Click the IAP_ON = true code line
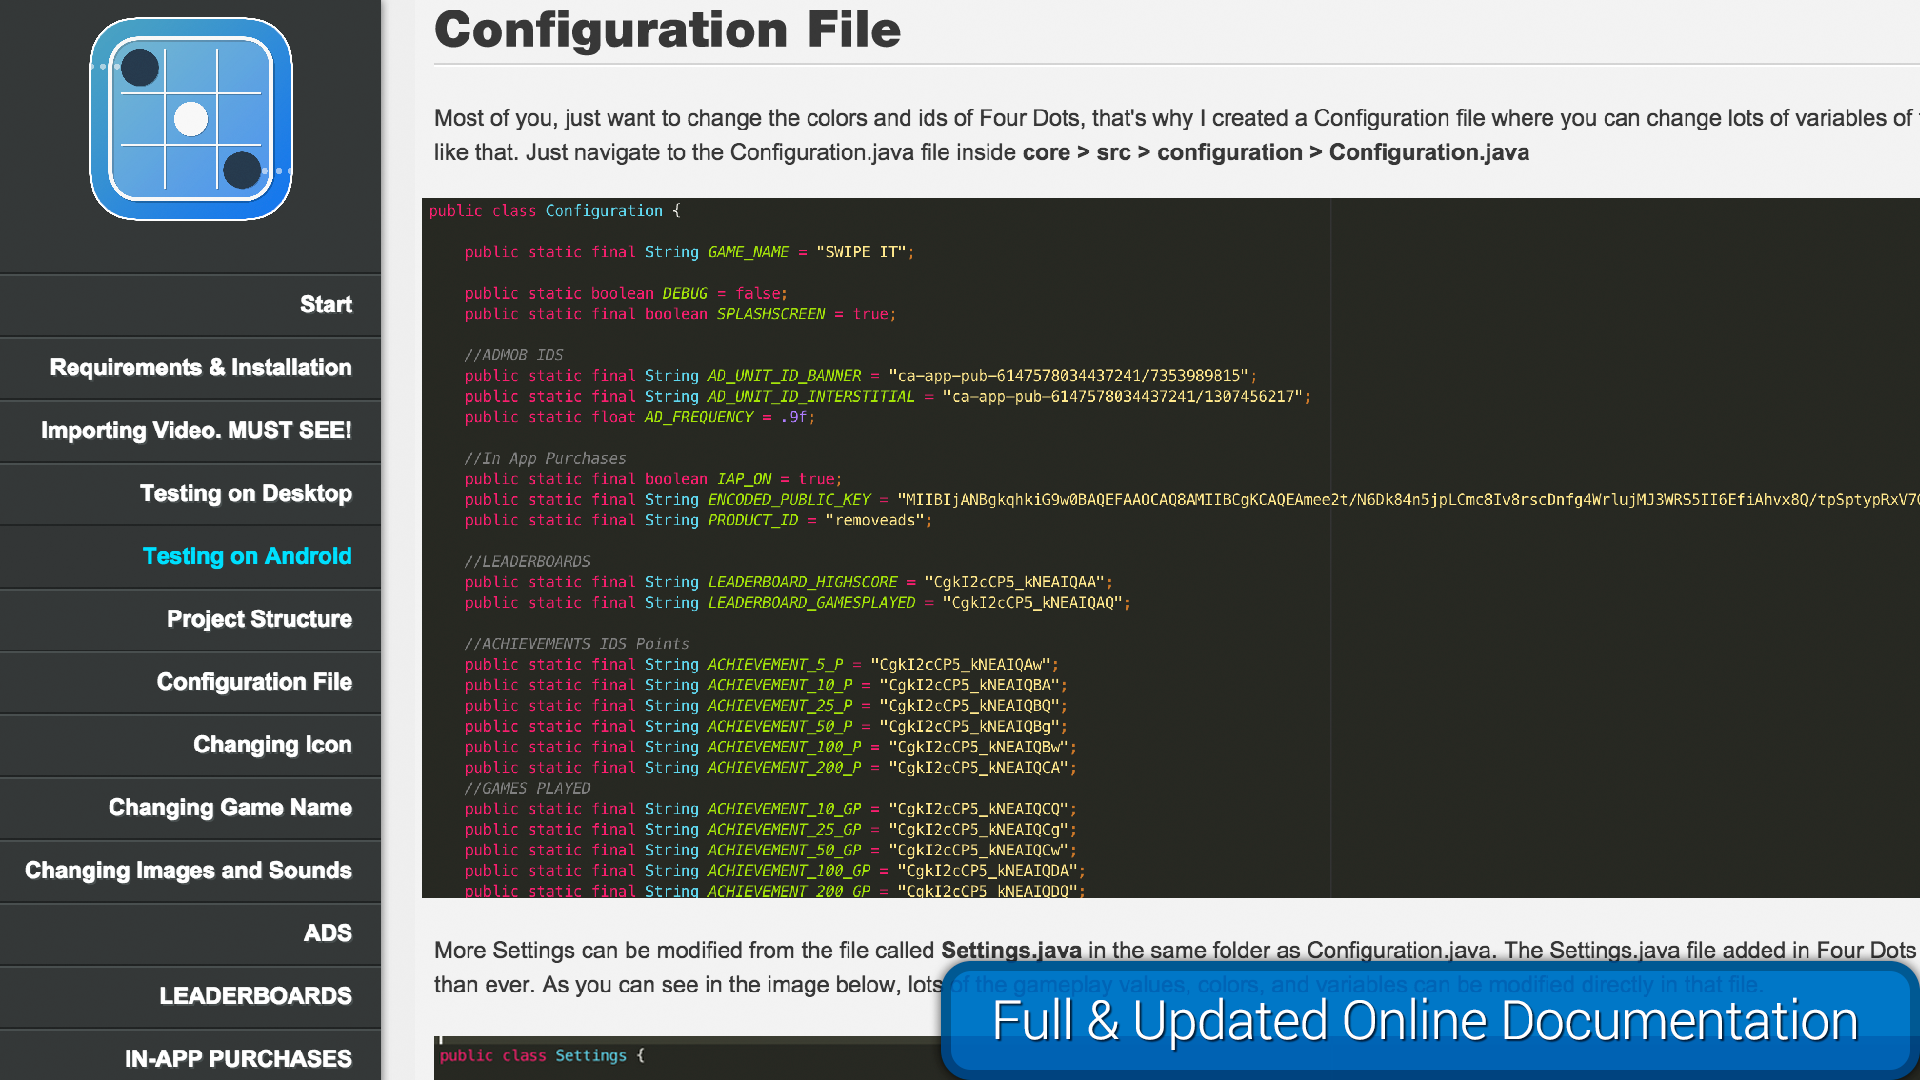 point(653,479)
